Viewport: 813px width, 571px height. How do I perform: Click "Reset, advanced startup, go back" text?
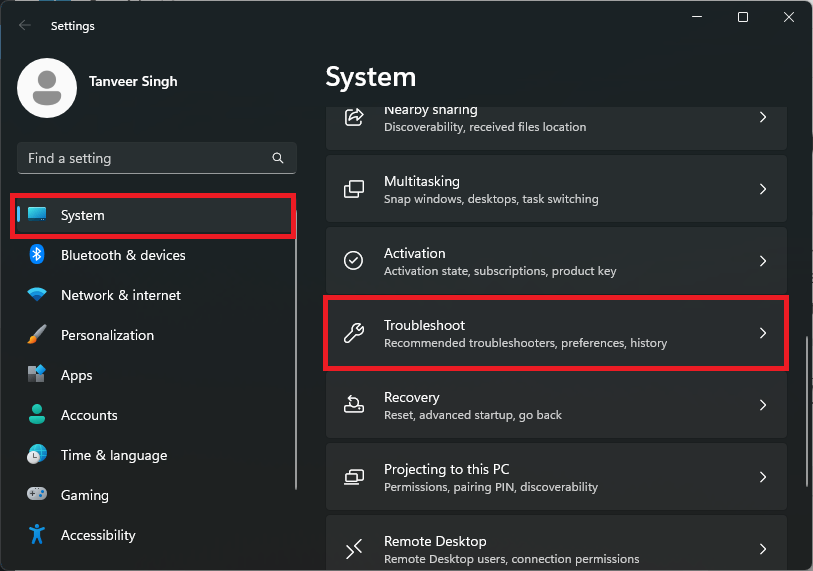473,415
